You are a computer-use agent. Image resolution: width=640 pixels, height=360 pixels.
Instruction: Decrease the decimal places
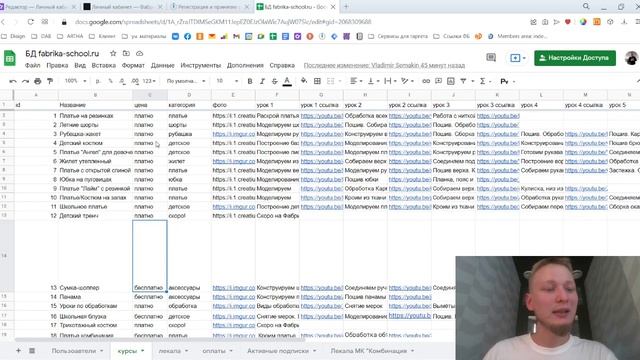pos(122,81)
